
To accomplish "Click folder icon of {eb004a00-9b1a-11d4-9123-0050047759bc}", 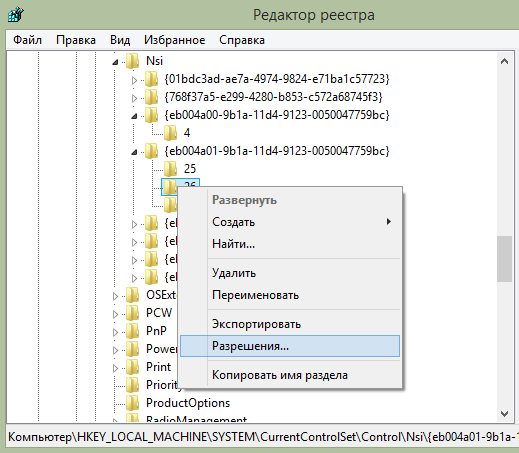I will coord(151,115).
